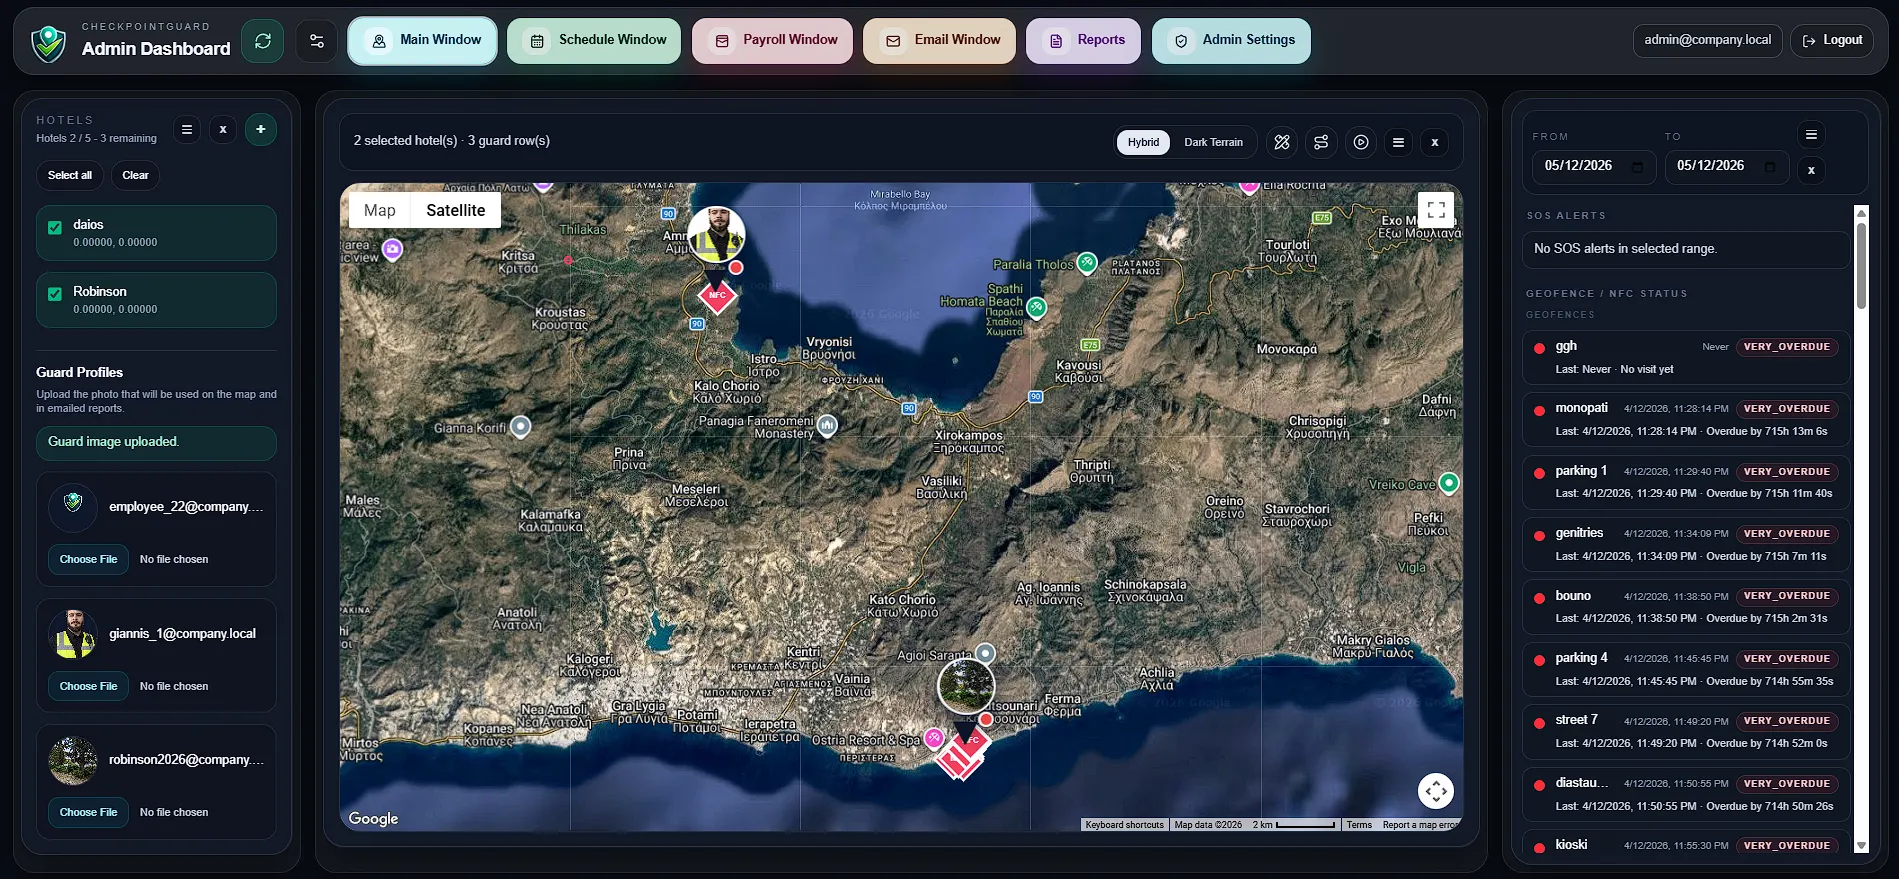
Task: Click the Panagia Faneromeni Monastery pin
Action: pos(827,426)
